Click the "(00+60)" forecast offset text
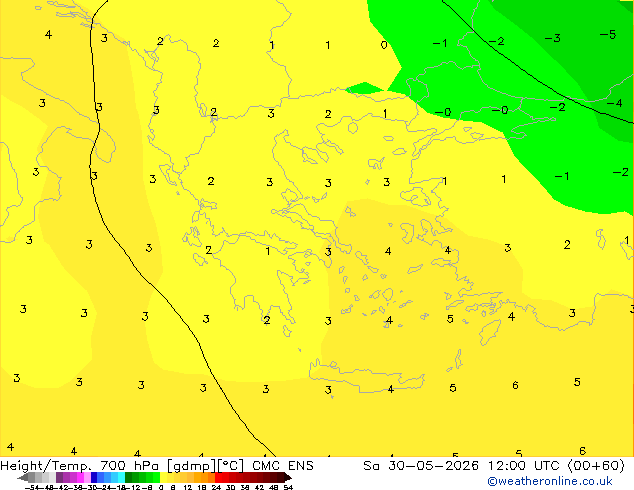The height and width of the screenshot is (490, 634). (596, 466)
